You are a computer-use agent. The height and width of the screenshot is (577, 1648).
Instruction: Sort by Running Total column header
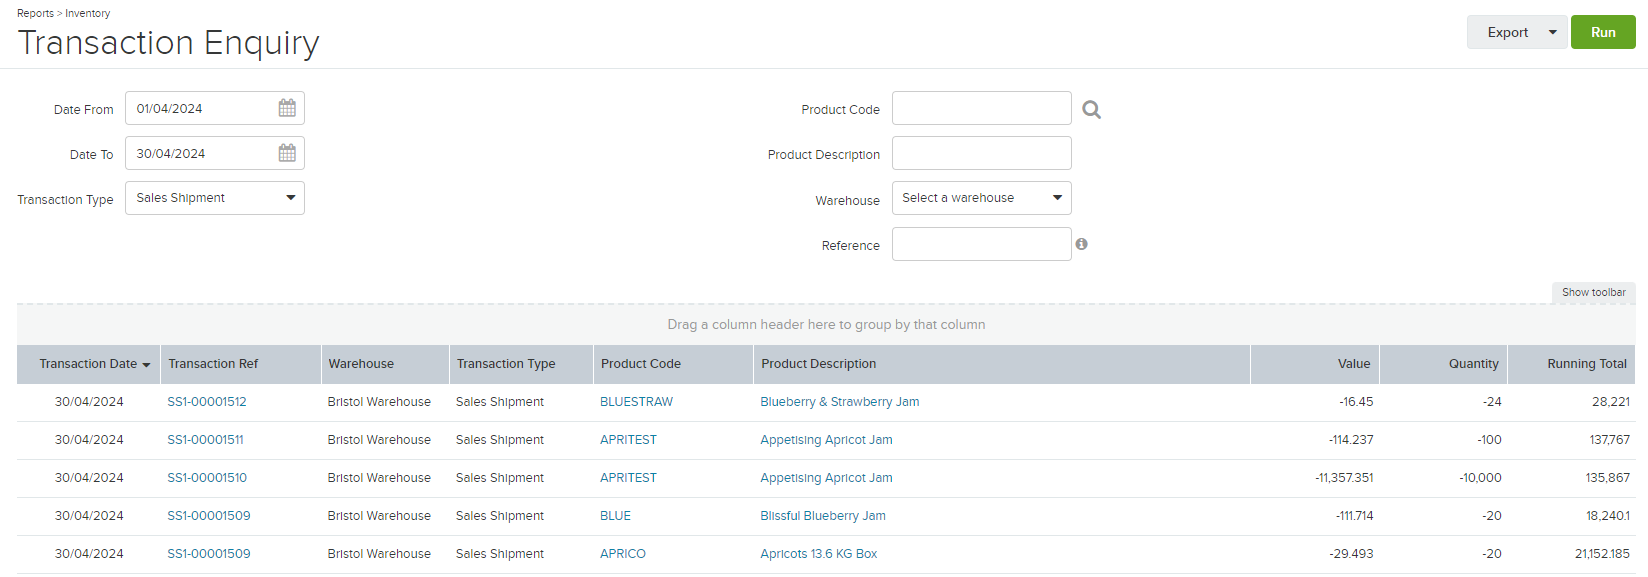(x=1571, y=364)
